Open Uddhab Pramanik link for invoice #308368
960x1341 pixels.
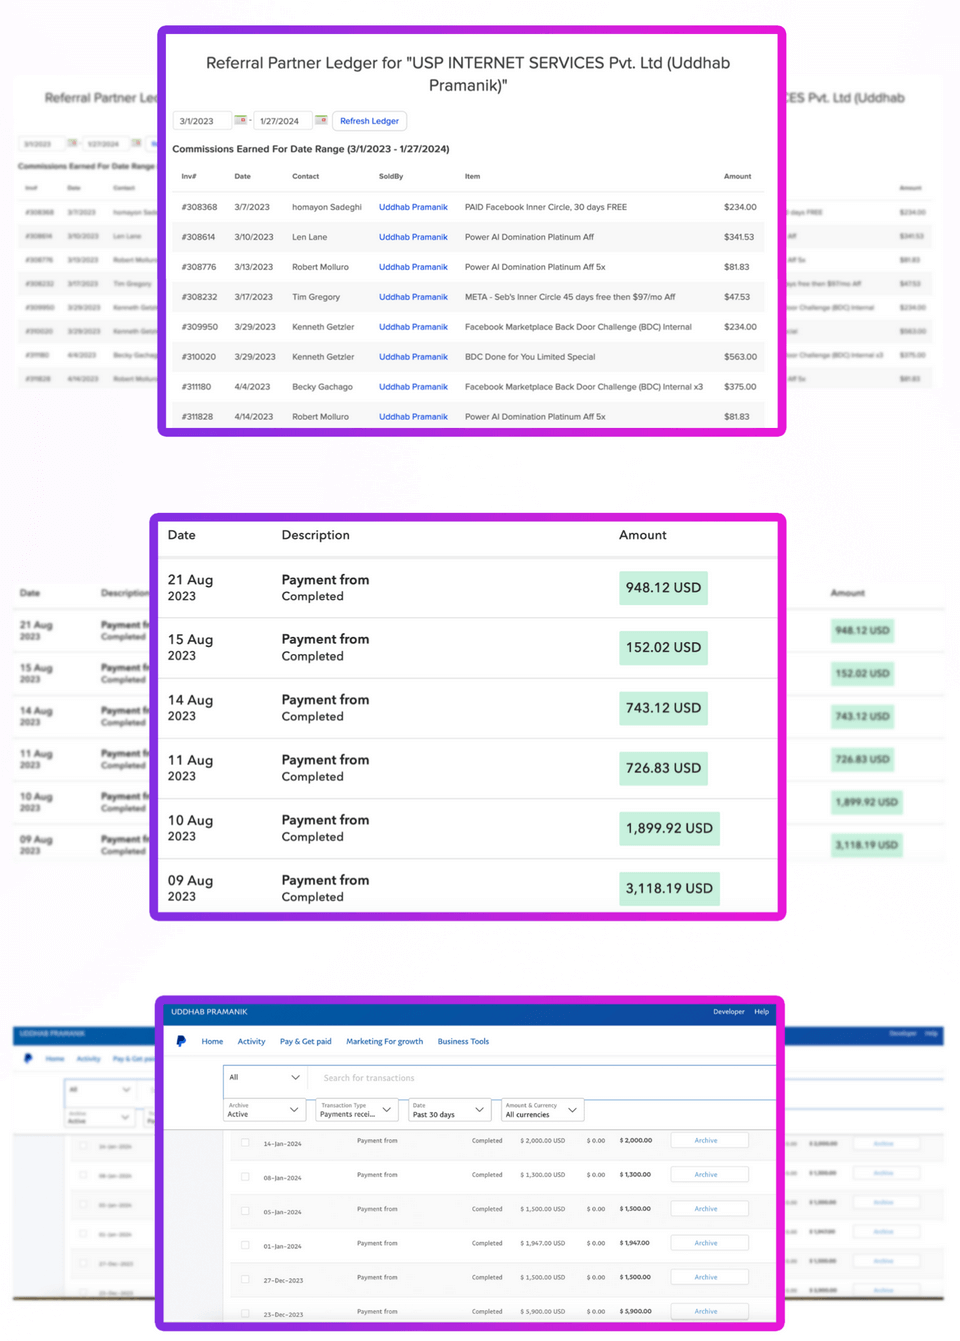[413, 207]
